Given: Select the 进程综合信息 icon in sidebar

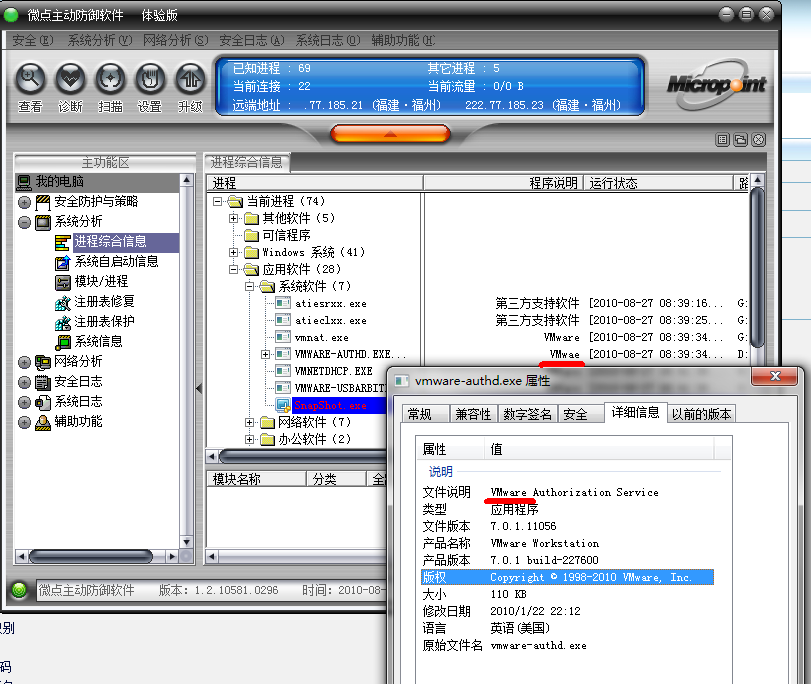Looking at the screenshot, I should click(x=63, y=242).
